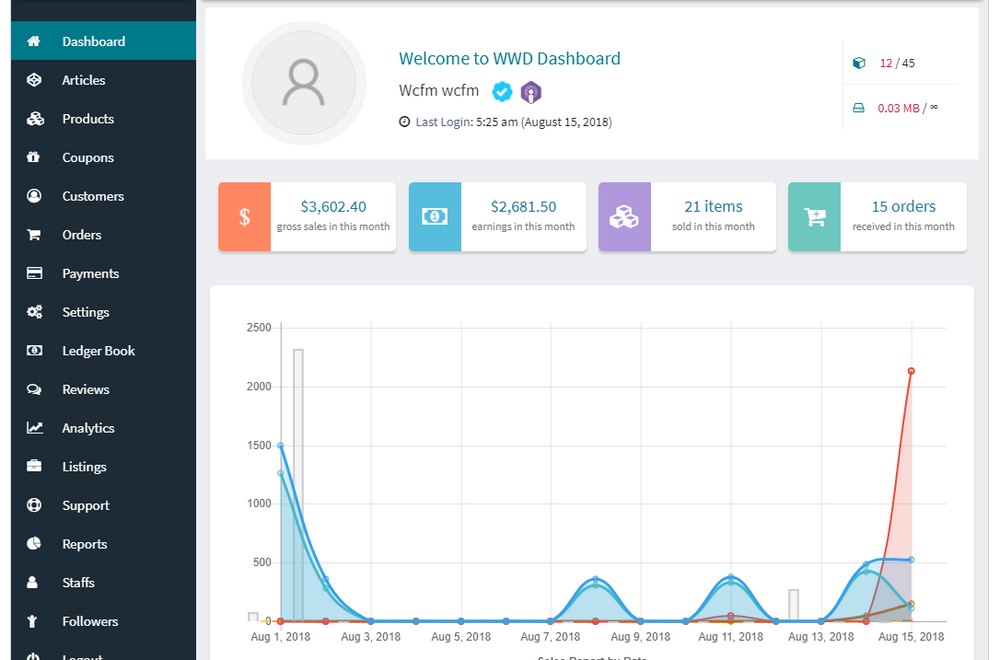Open the Articles menu item
The width and height of the screenshot is (1000, 660).
103,80
